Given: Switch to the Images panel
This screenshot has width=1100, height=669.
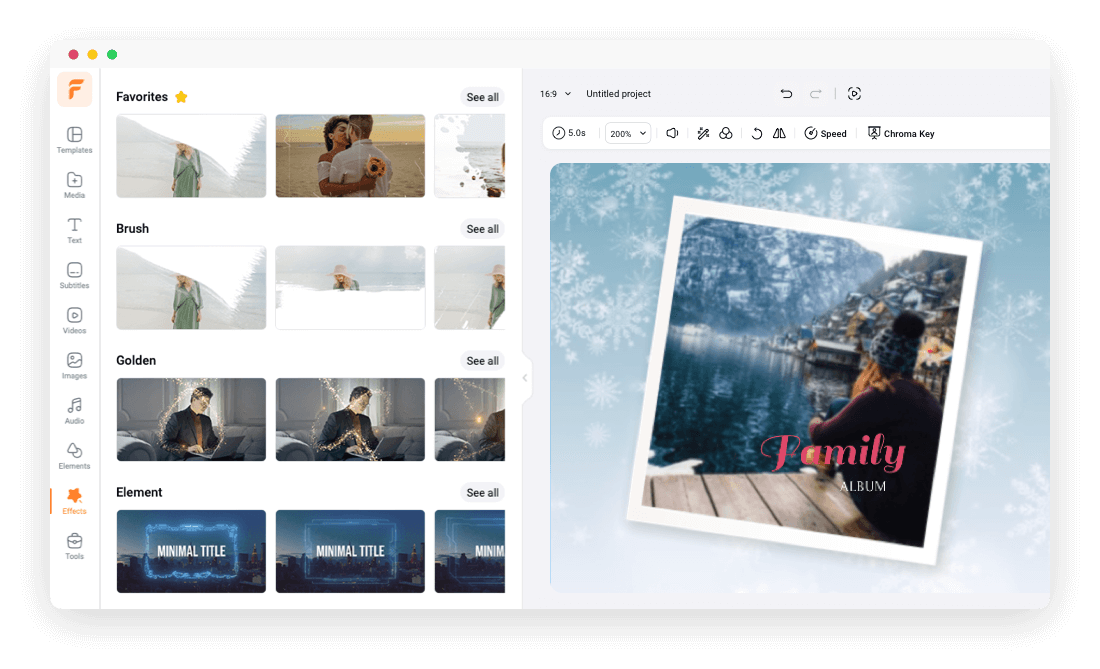Looking at the screenshot, I should pyautogui.click(x=74, y=366).
